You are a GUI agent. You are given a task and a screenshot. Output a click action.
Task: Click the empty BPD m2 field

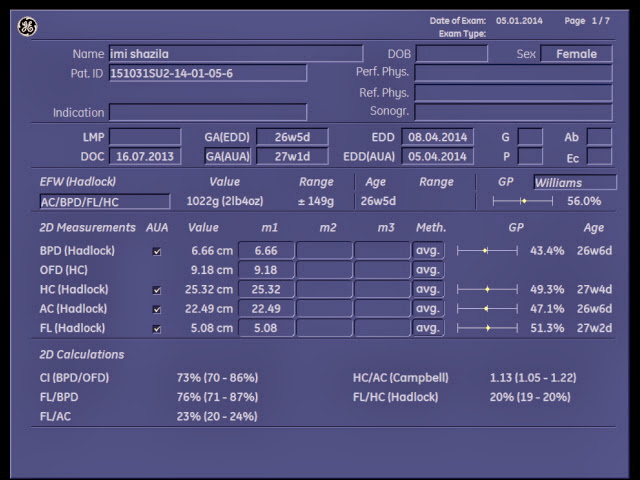(324, 250)
